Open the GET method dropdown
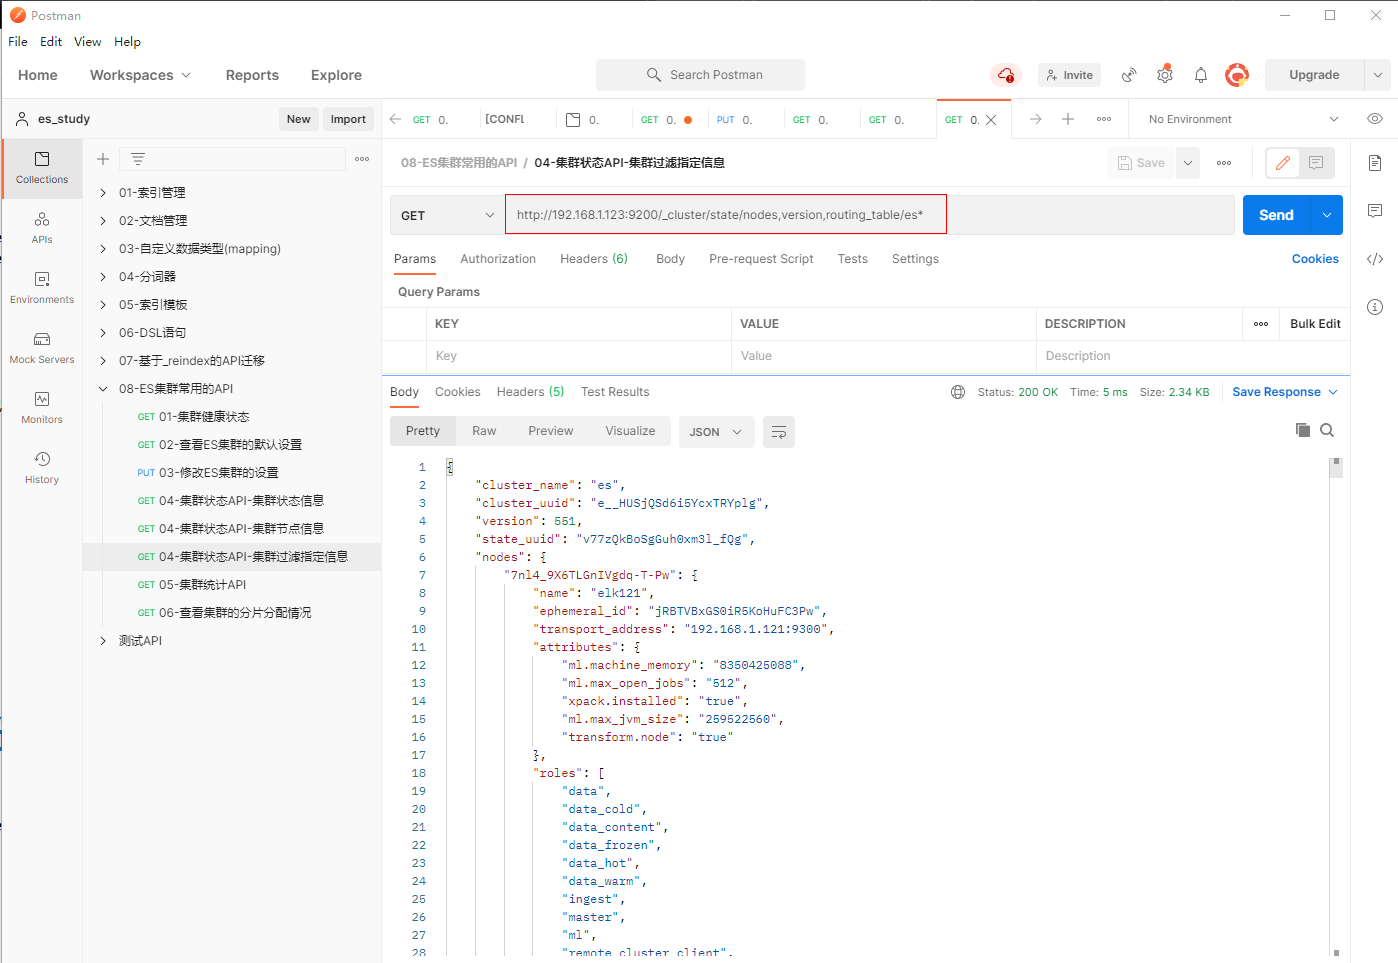Viewport: 1398px width, 963px height. [447, 215]
